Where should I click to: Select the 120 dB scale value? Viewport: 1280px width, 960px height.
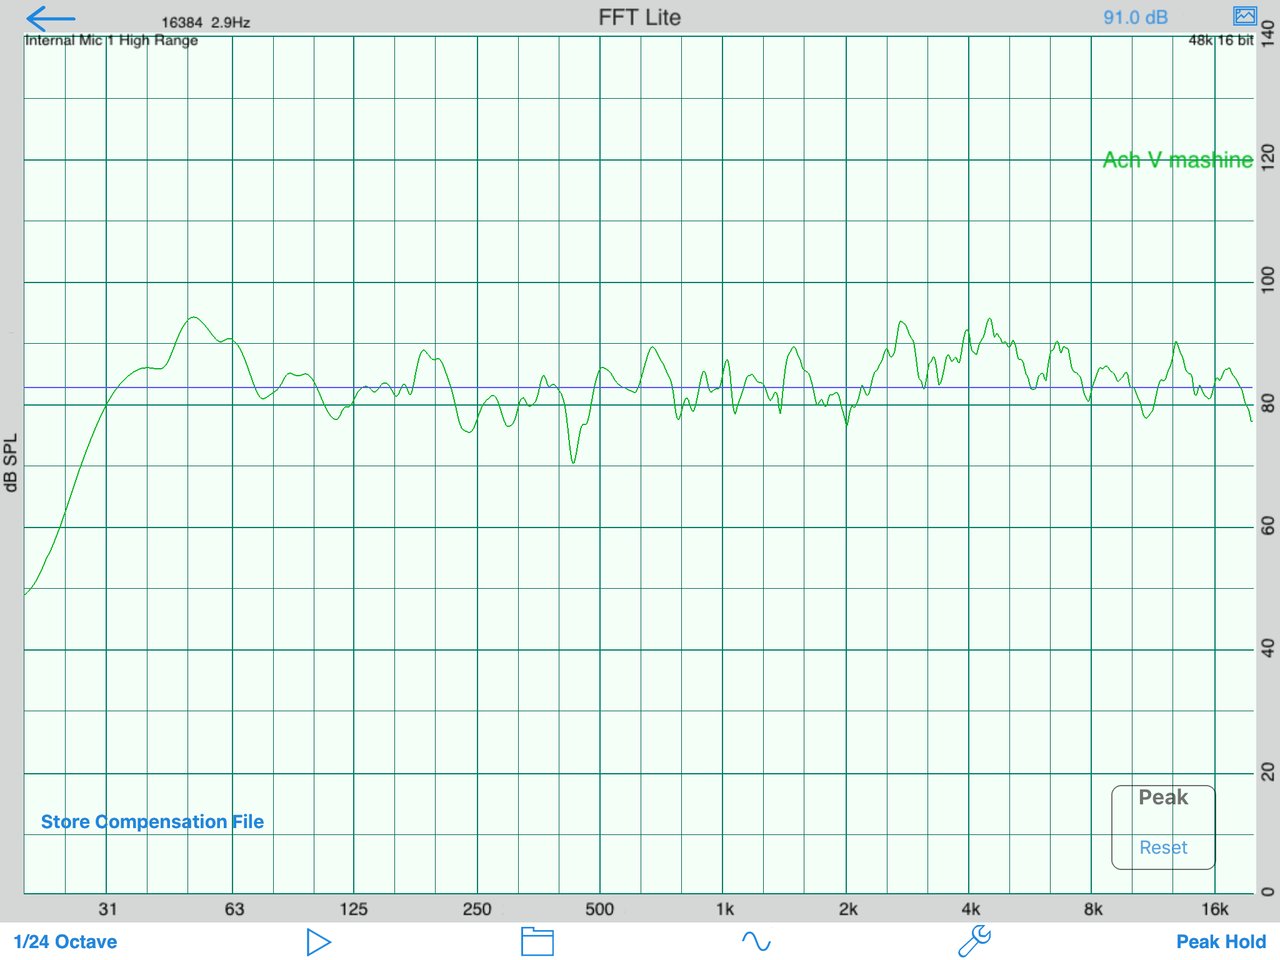1268,157
